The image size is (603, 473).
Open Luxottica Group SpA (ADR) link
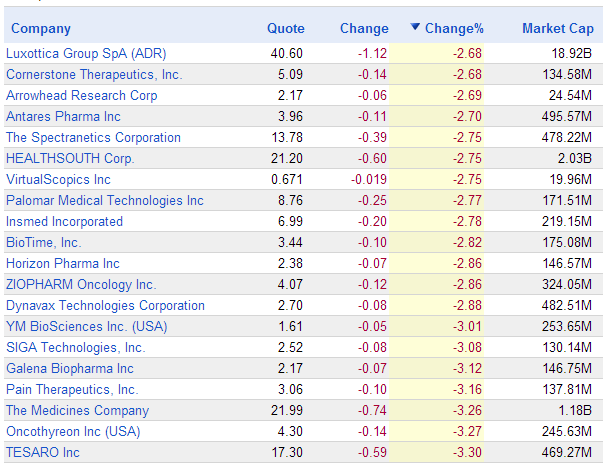[x=86, y=53]
